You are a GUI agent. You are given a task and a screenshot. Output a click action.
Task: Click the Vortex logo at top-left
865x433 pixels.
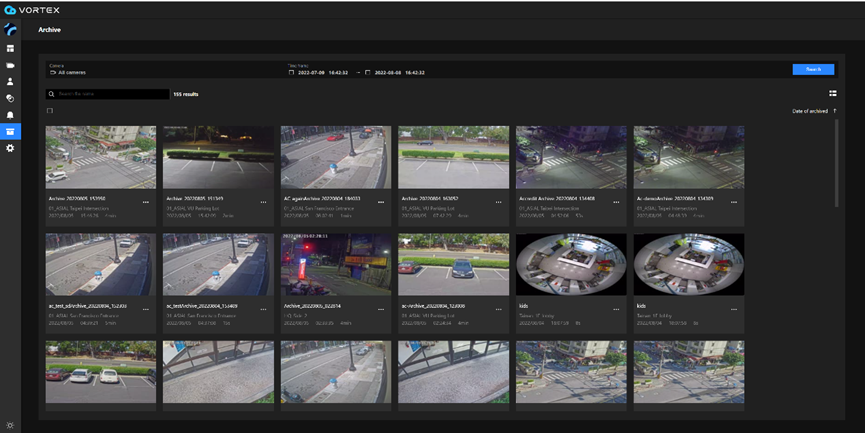point(32,10)
